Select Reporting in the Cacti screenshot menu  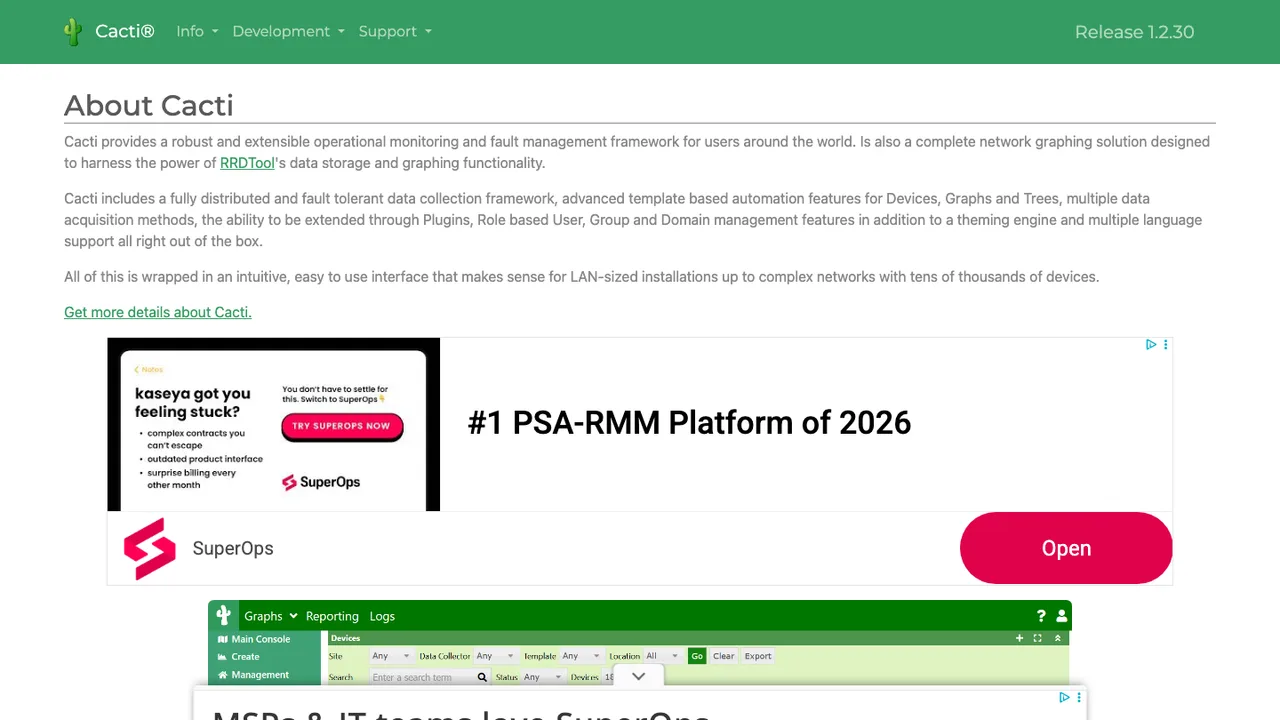pyautogui.click(x=332, y=616)
